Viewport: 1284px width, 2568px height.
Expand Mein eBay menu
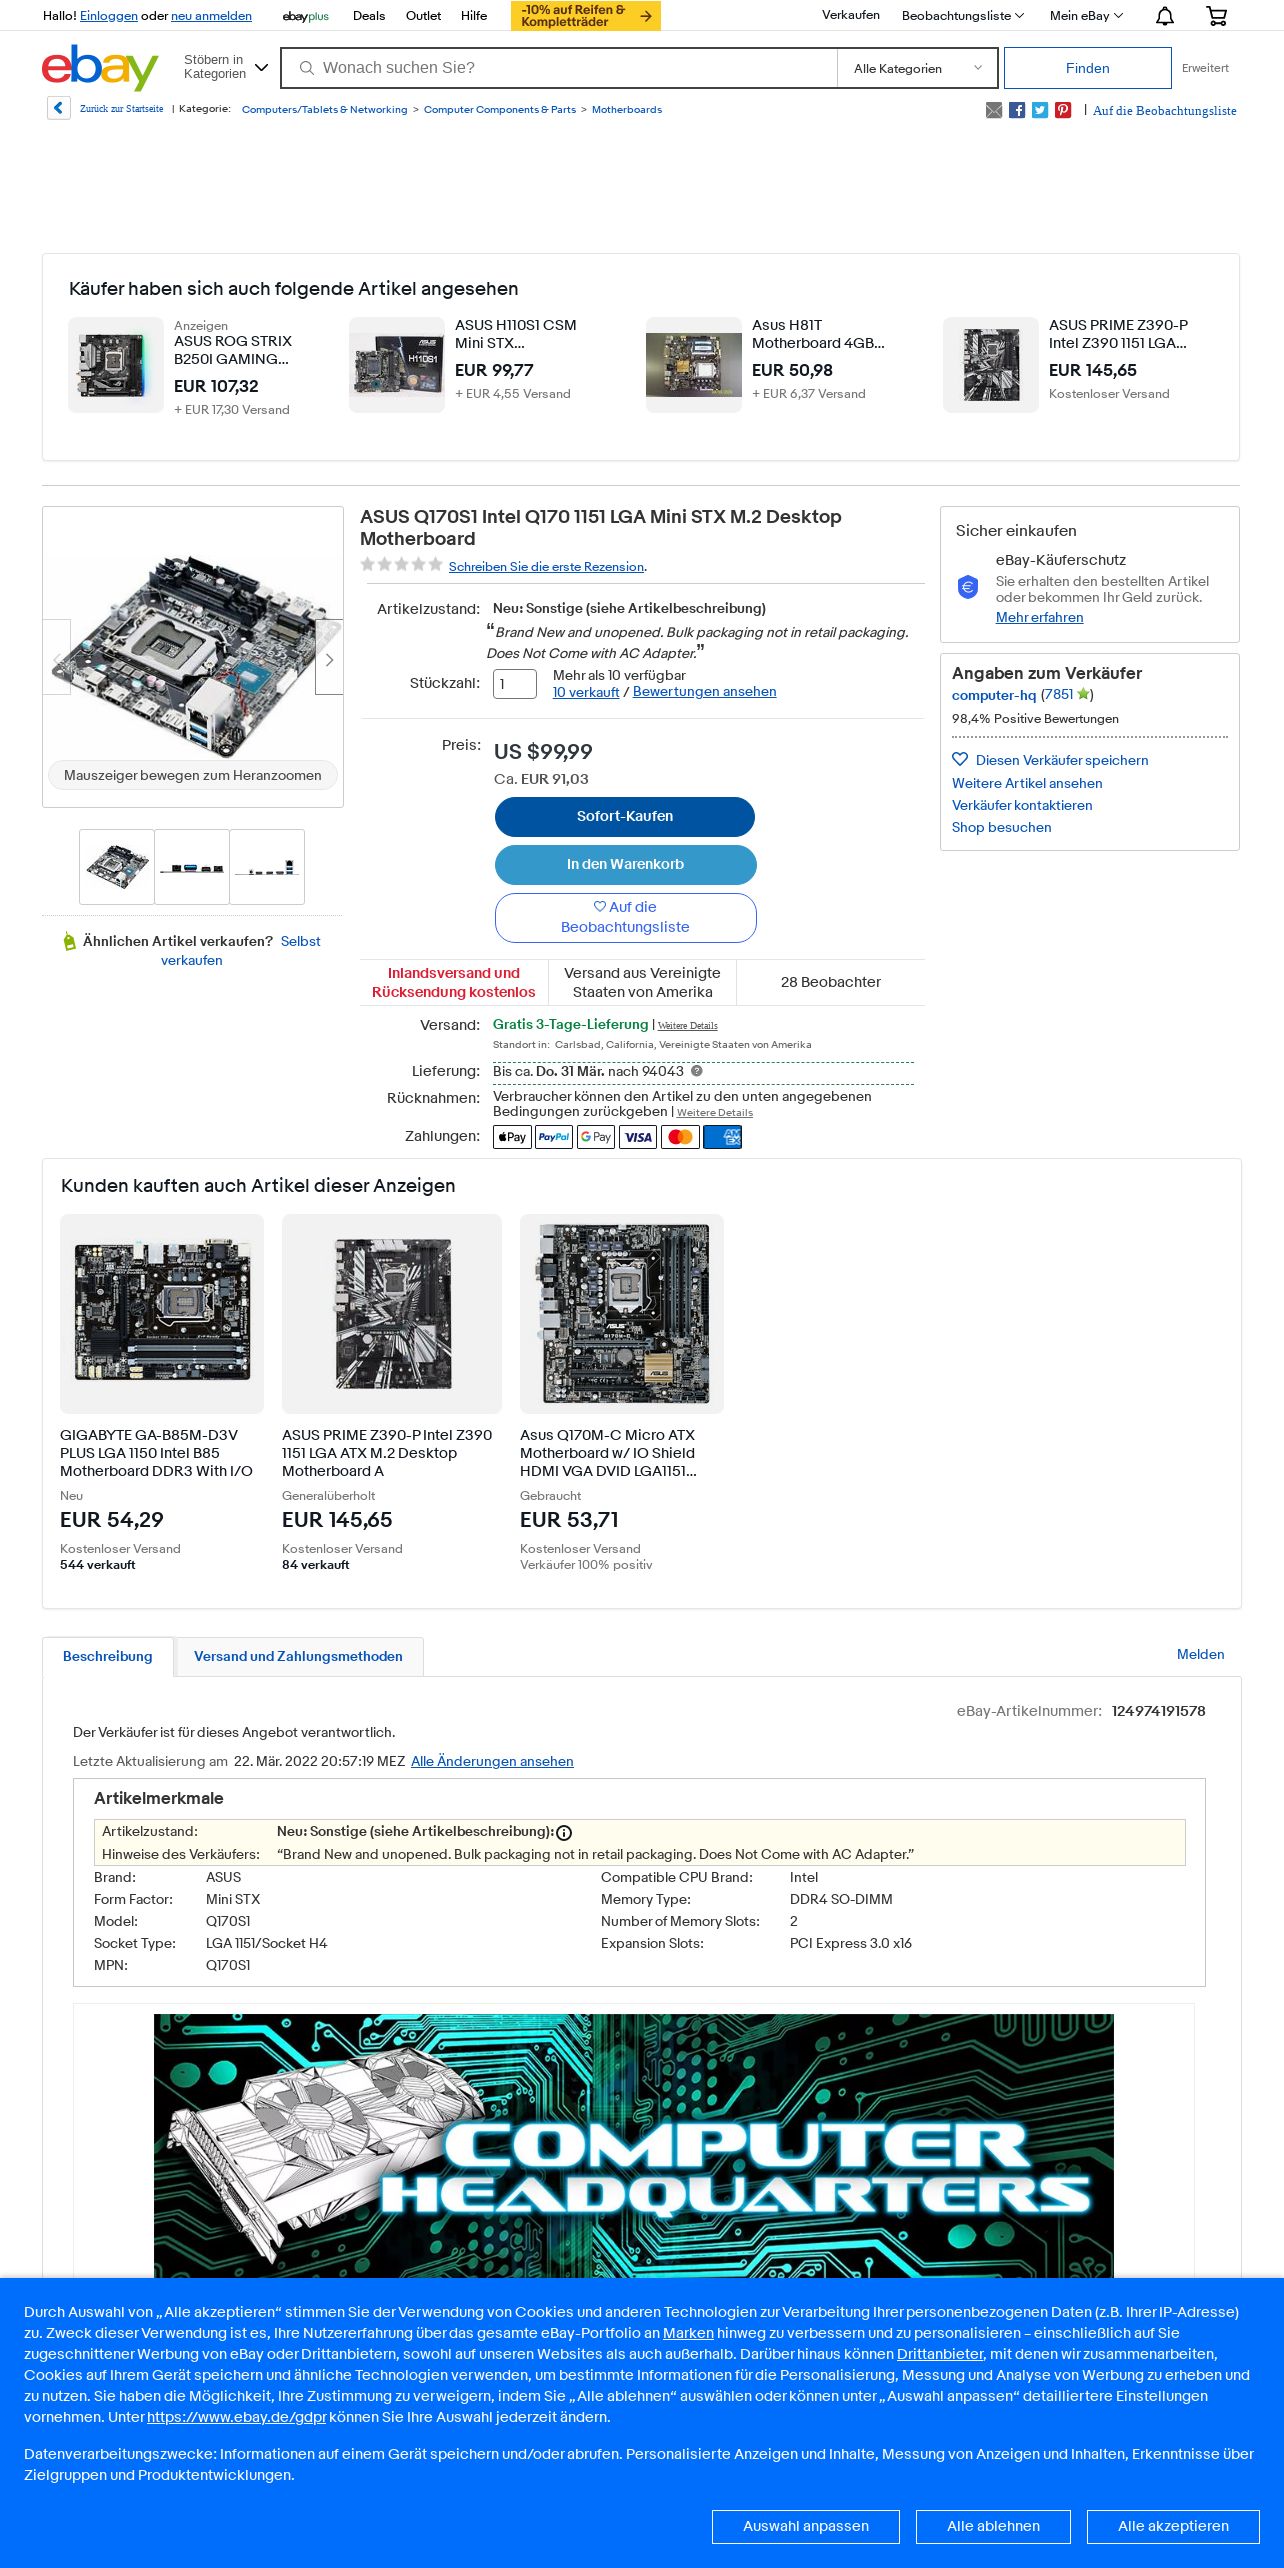pyautogui.click(x=1086, y=16)
